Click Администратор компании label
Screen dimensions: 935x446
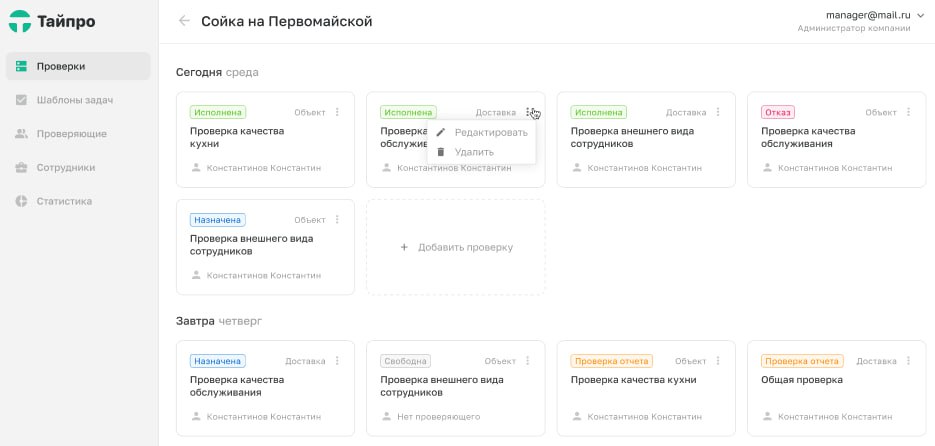pyautogui.click(x=854, y=28)
